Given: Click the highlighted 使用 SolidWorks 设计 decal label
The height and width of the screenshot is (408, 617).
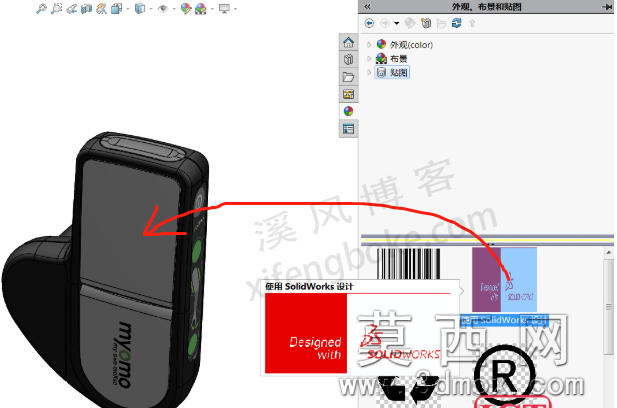Looking at the screenshot, I should point(504,320).
